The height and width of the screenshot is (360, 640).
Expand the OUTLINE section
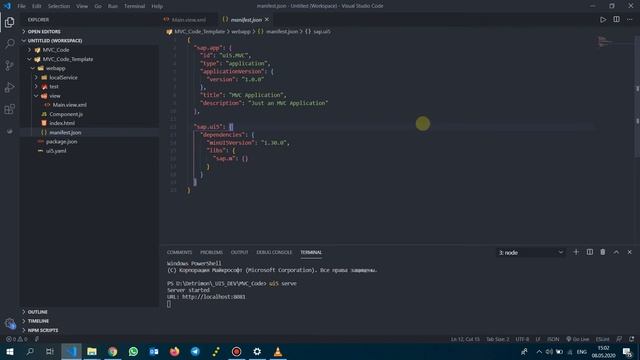coord(89,312)
